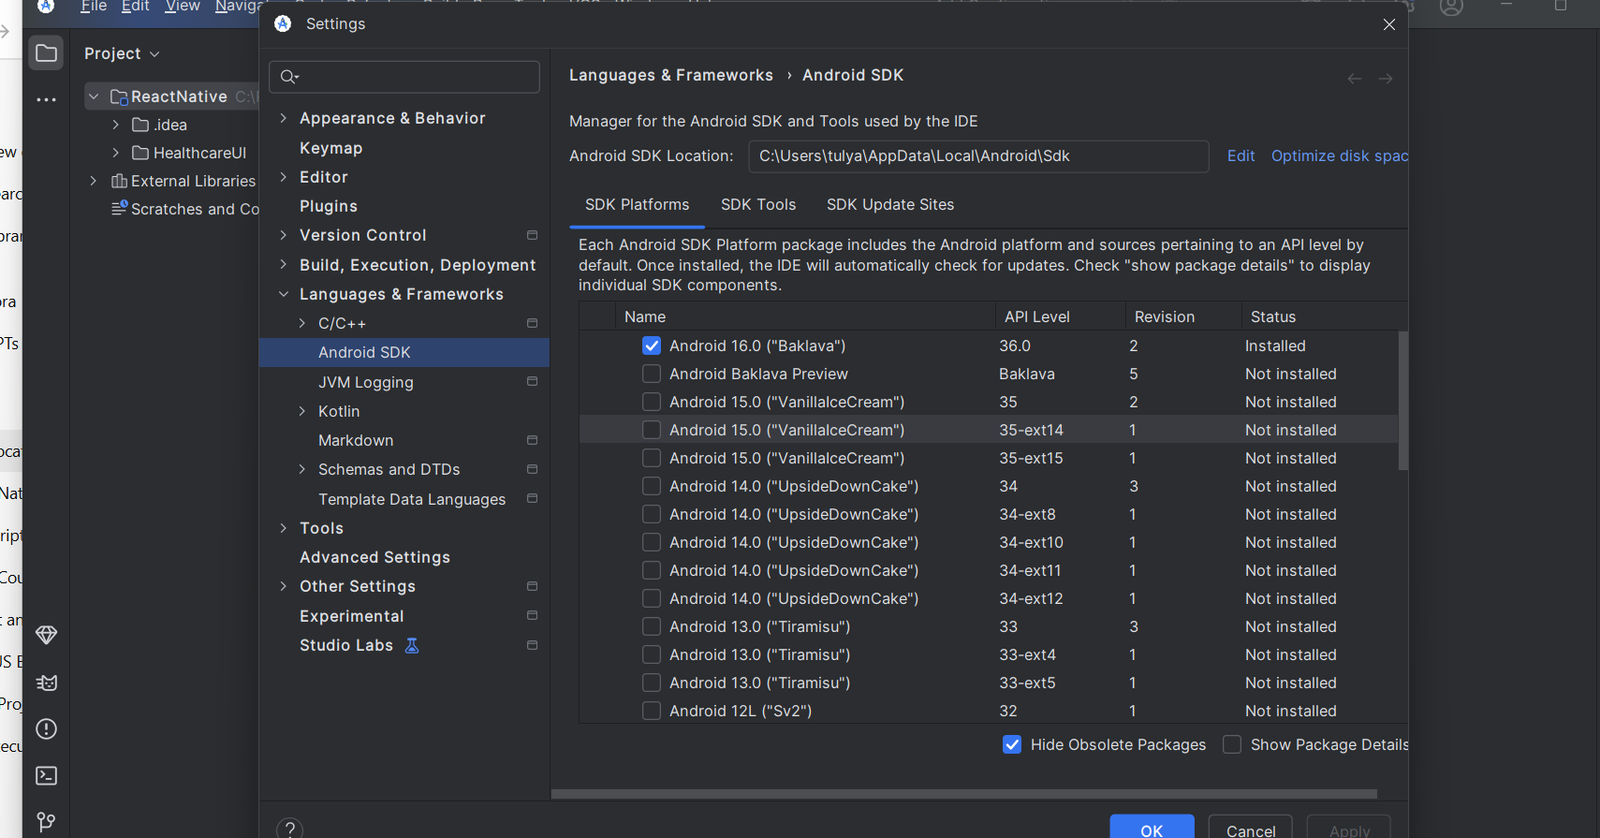This screenshot has width=1600, height=838.
Task: Open the Version Control branch icon
Action: pos(46,822)
